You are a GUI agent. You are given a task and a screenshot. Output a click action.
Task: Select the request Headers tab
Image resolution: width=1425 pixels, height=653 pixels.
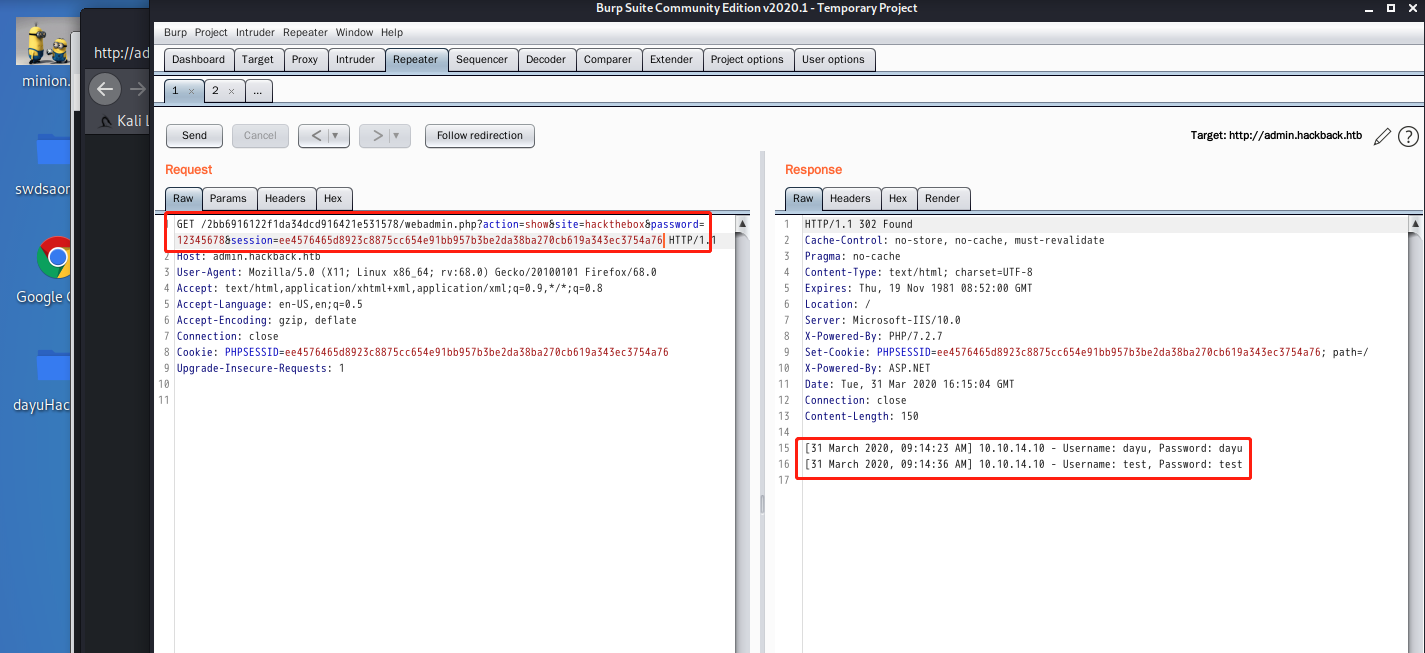[x=285, y=199]
